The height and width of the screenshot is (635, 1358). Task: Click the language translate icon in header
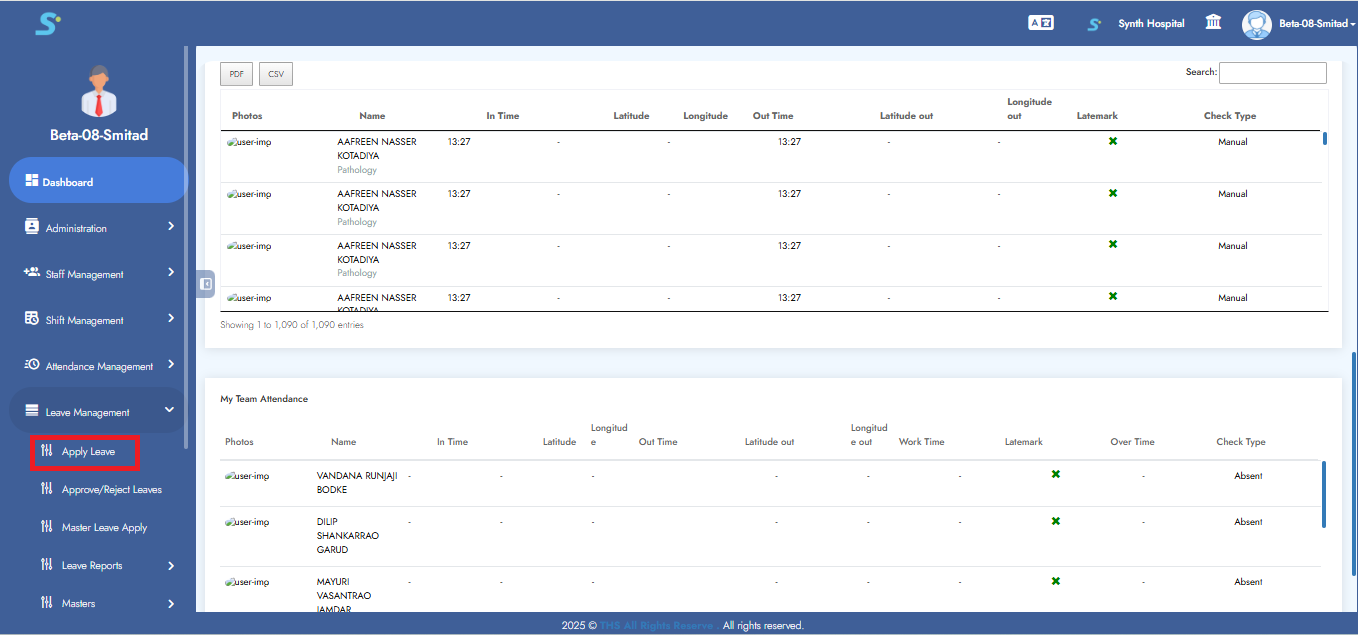1041,23
